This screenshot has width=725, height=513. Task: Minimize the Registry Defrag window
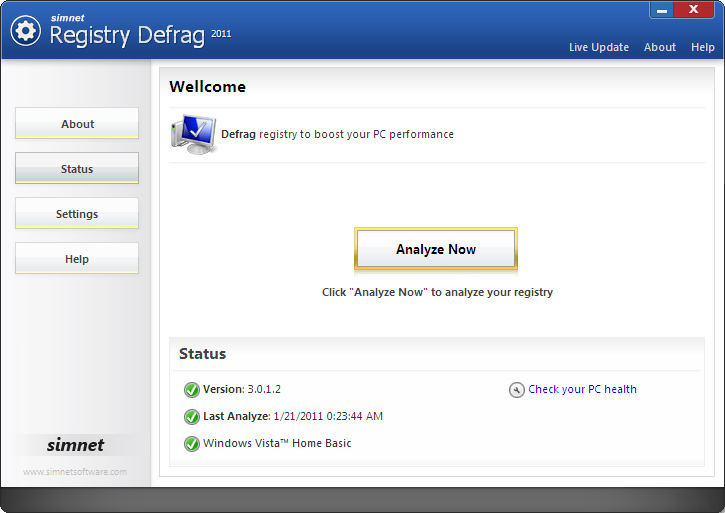coord(662,10)
